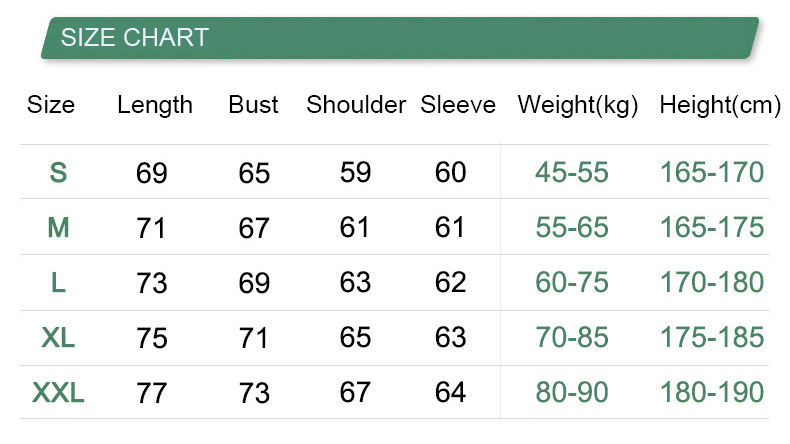
Task: Click the 60-75 weight range
Action: (572, 283)
